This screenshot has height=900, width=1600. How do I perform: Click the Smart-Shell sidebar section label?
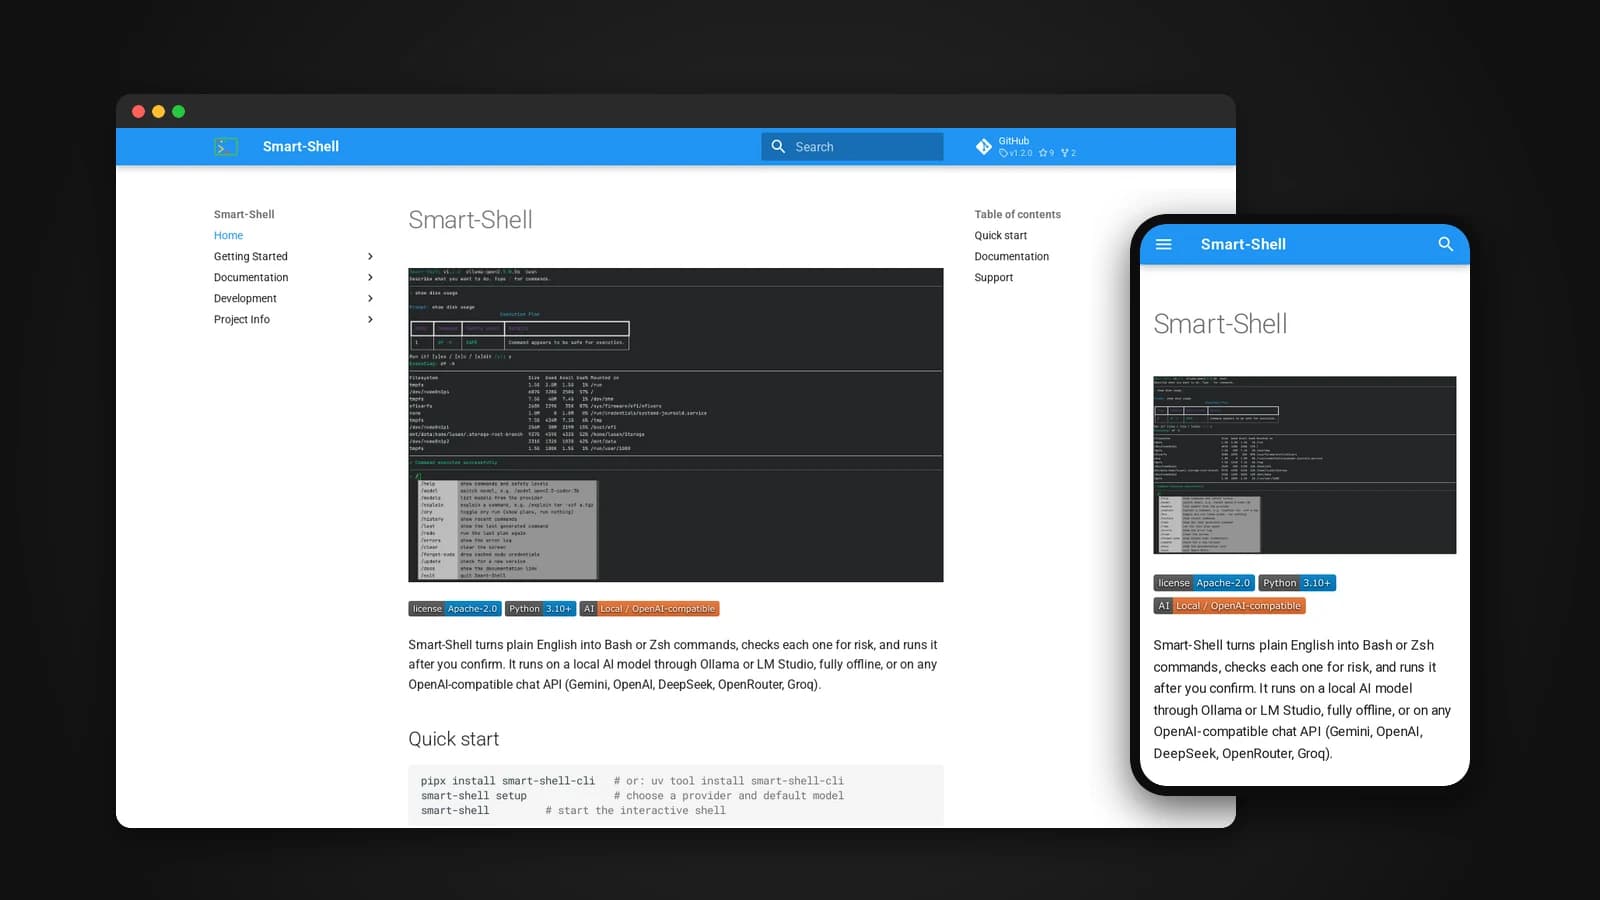(x=243, y=215)
